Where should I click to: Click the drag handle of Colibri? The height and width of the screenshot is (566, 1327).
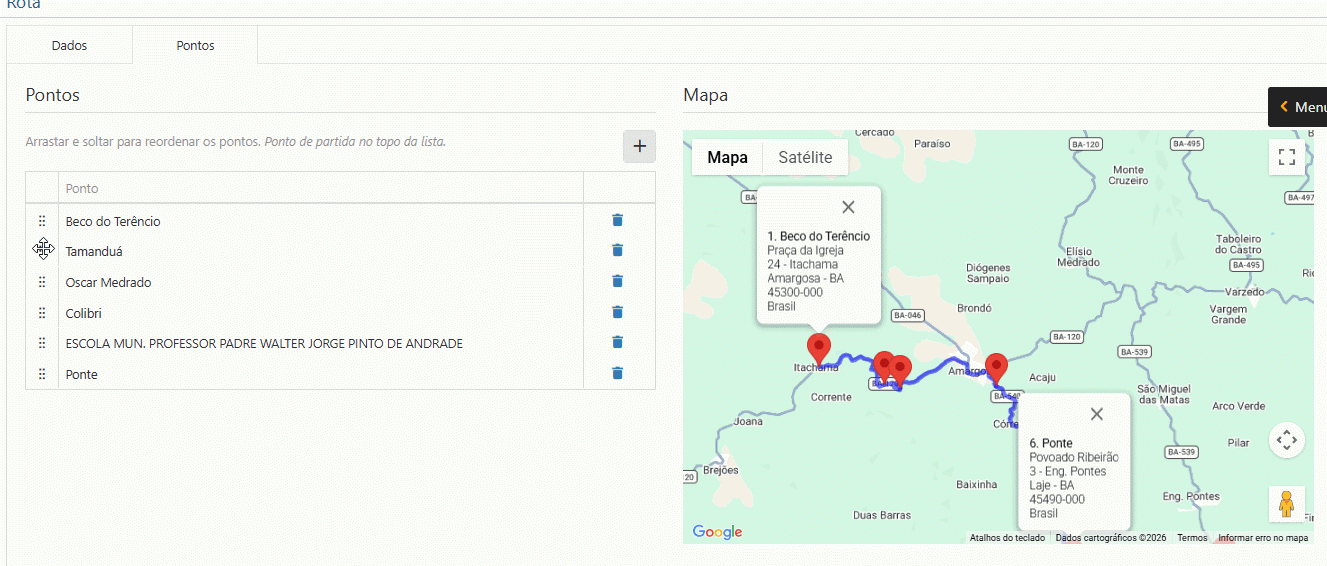point(42,313)
